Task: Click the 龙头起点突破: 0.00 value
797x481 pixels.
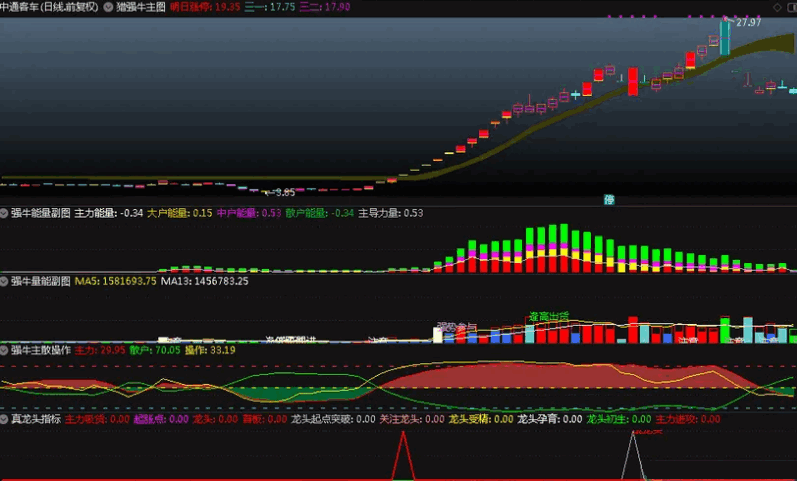Action: [x=333, y=419]
